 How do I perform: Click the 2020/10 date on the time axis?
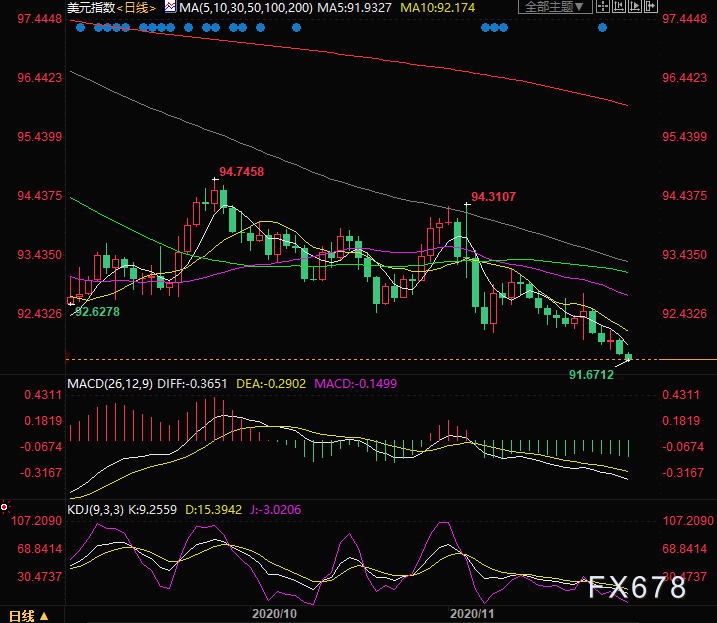click(x=275, y=613)
